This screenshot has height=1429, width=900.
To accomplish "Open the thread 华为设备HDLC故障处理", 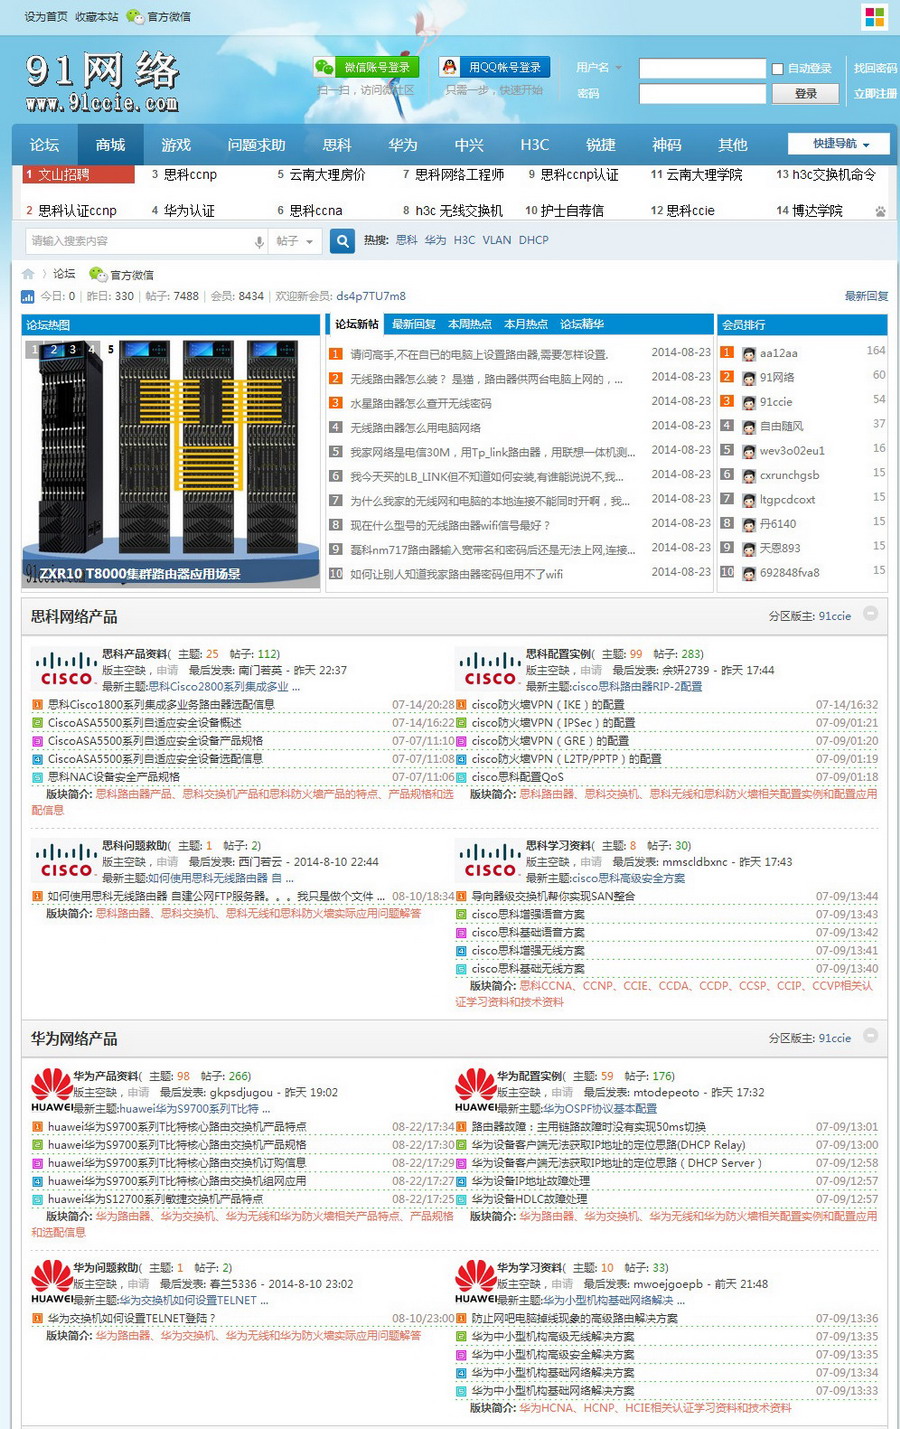I will (529, 1199).
